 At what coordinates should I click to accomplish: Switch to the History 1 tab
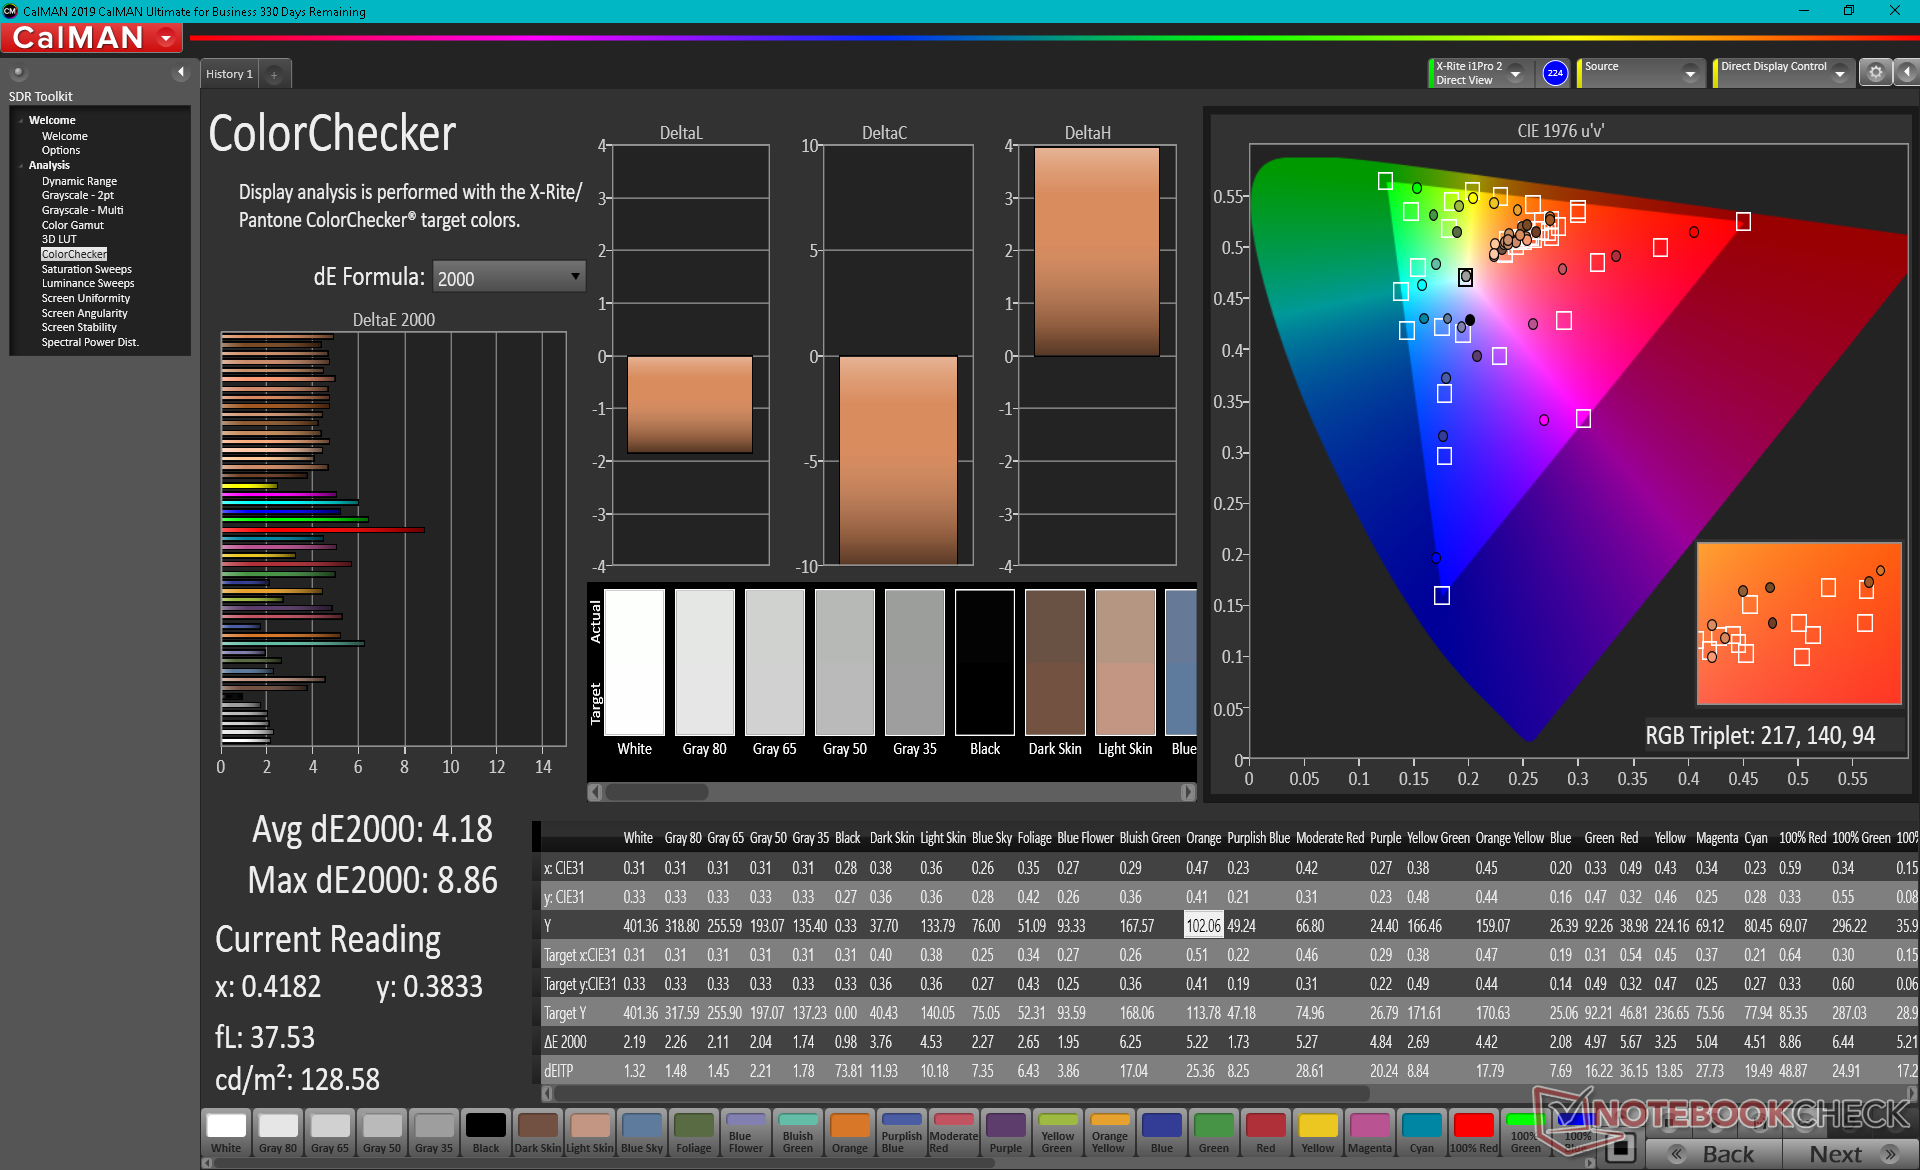click(229, 74)
